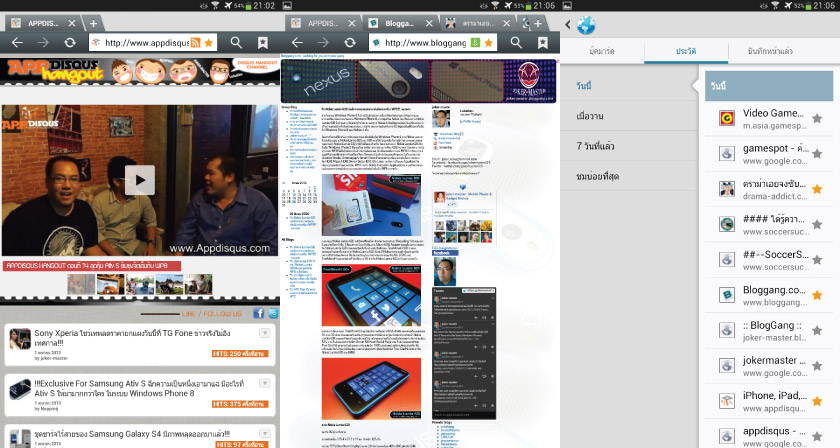Reload the appdisqus page
This screenshot has width=840, height=448.
70,42
